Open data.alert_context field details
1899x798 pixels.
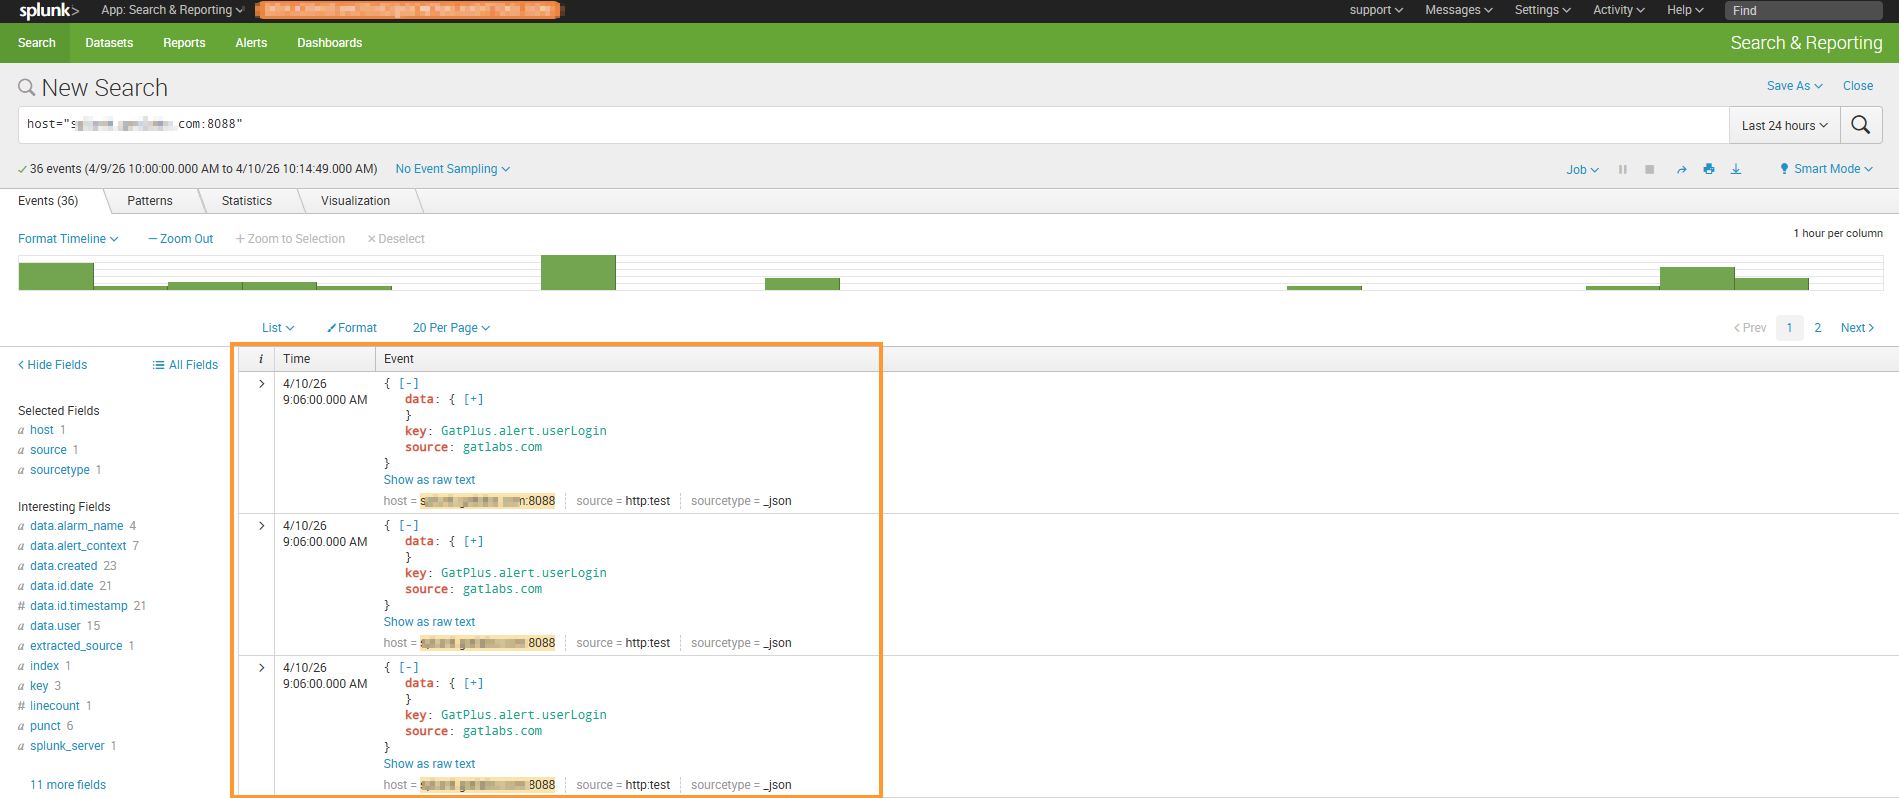click(x=78, y=546)
